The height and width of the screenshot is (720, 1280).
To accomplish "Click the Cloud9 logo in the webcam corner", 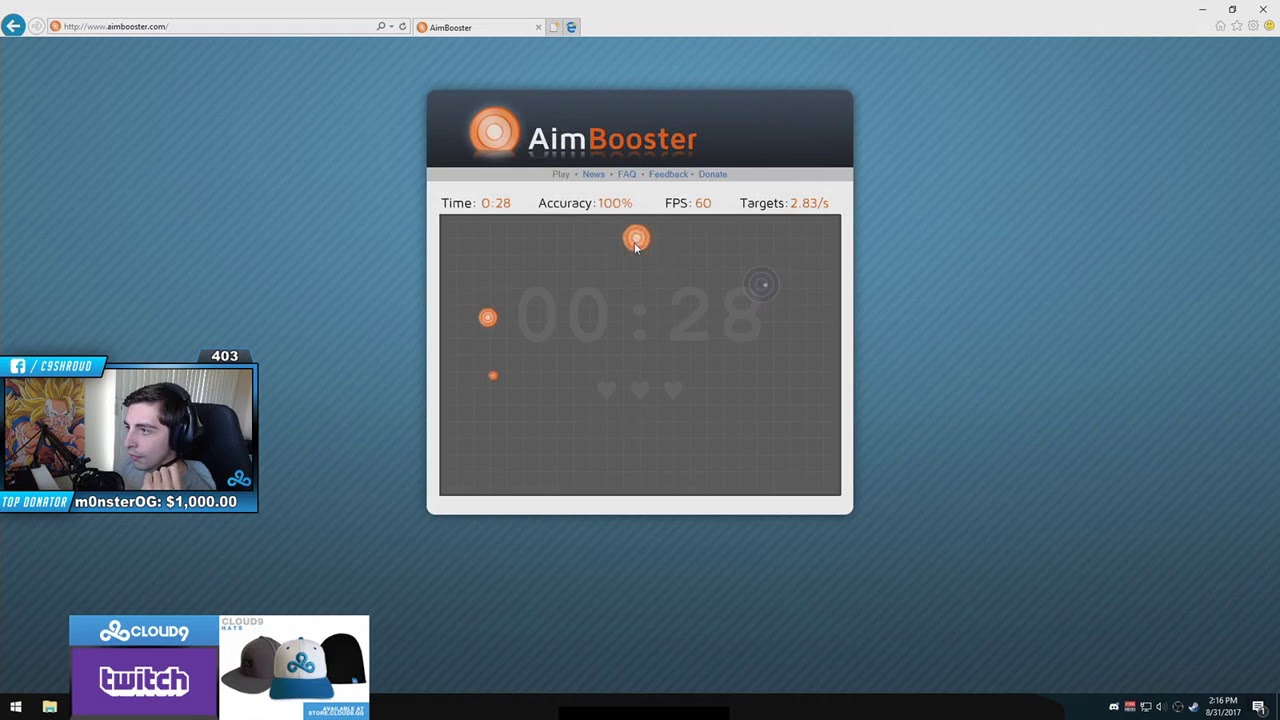I will coord(239,479).
